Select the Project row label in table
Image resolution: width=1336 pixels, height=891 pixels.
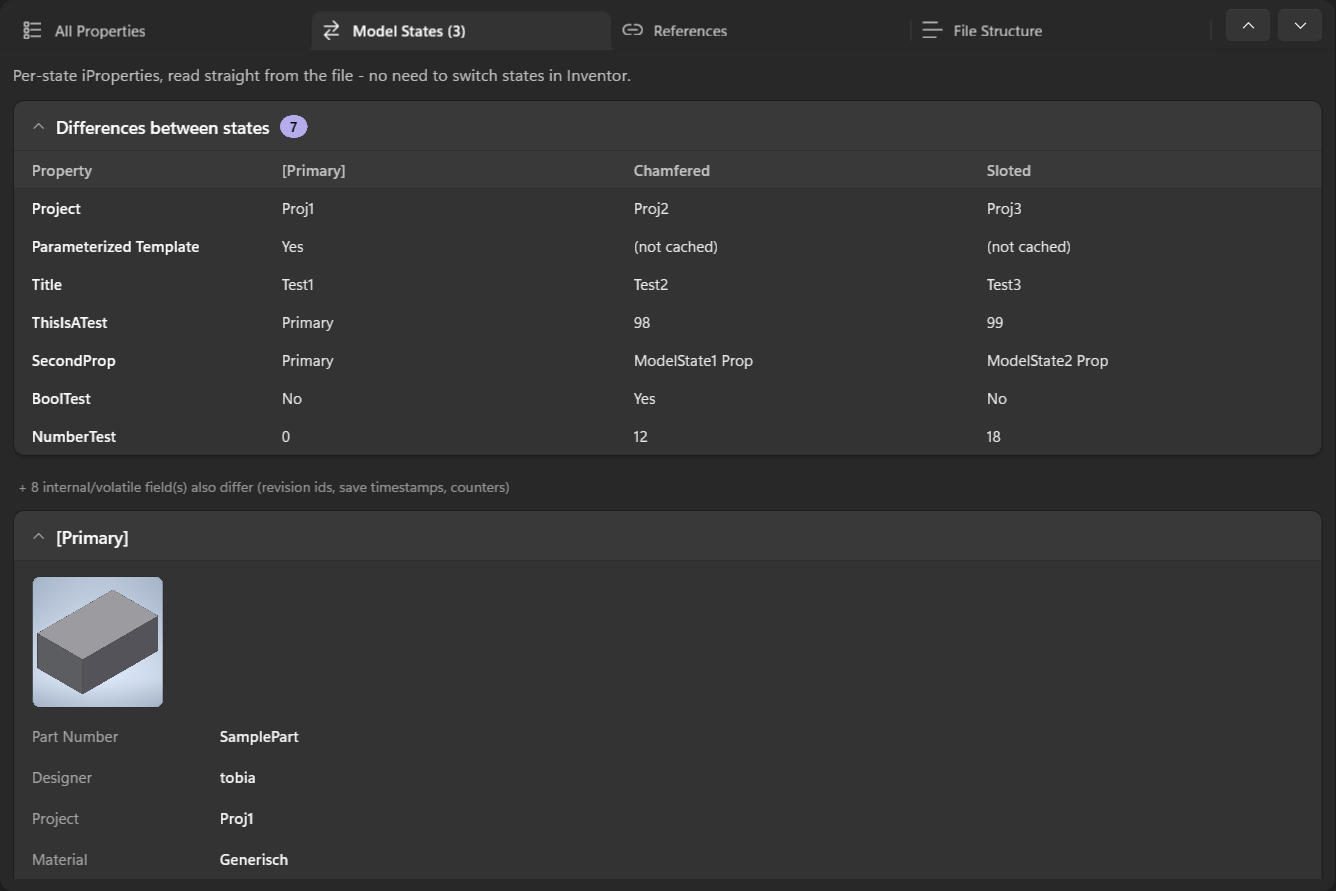pyautogui.click(x=56, y=209)
